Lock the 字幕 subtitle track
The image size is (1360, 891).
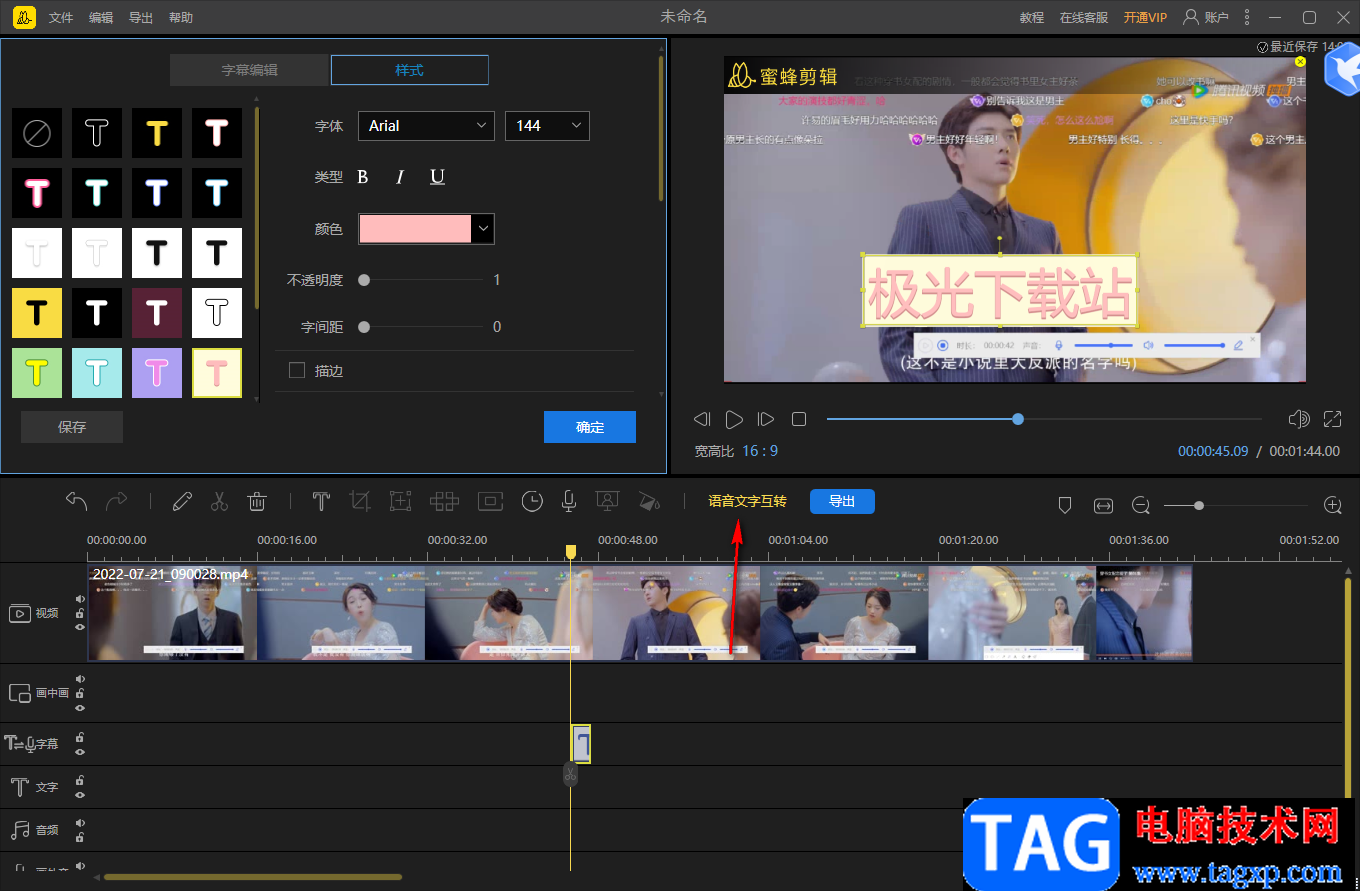pyautogui.click(x=80, y=737)
